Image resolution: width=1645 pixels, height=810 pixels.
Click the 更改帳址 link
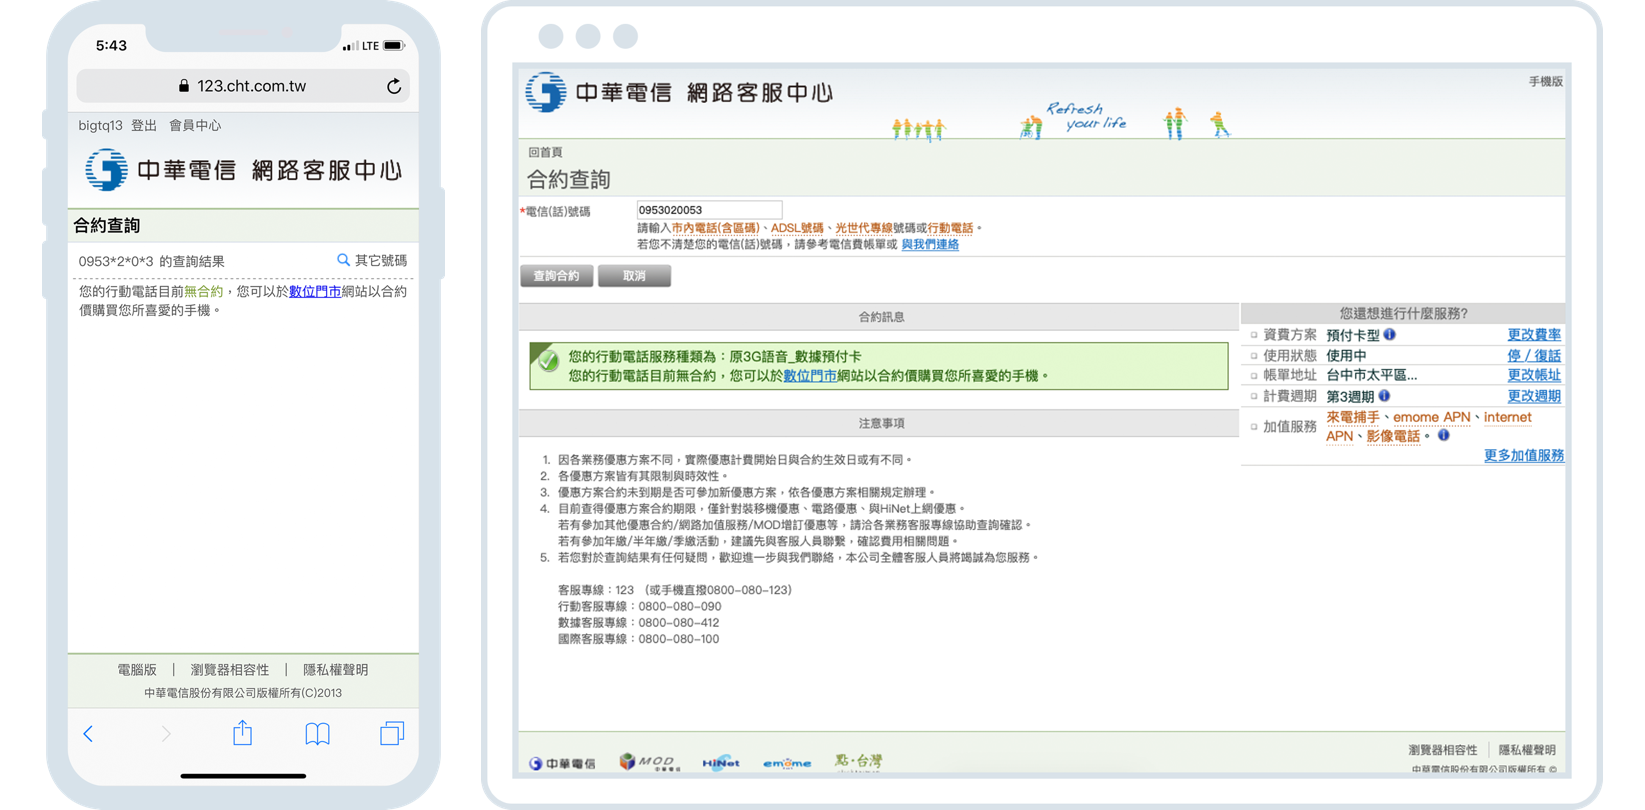click(x=1534, y=375)
